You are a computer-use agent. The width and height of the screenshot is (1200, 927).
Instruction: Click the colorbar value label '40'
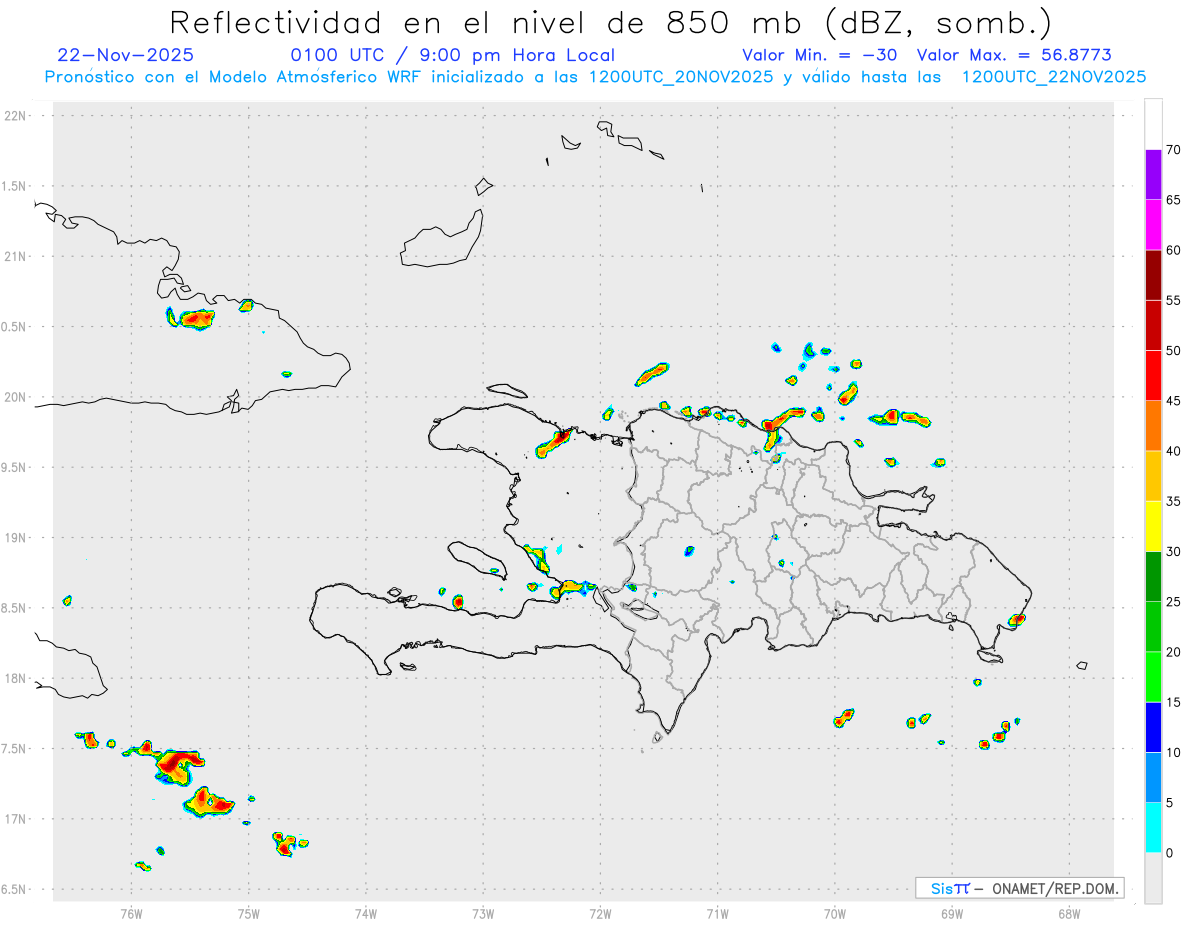pos(1173,451)
